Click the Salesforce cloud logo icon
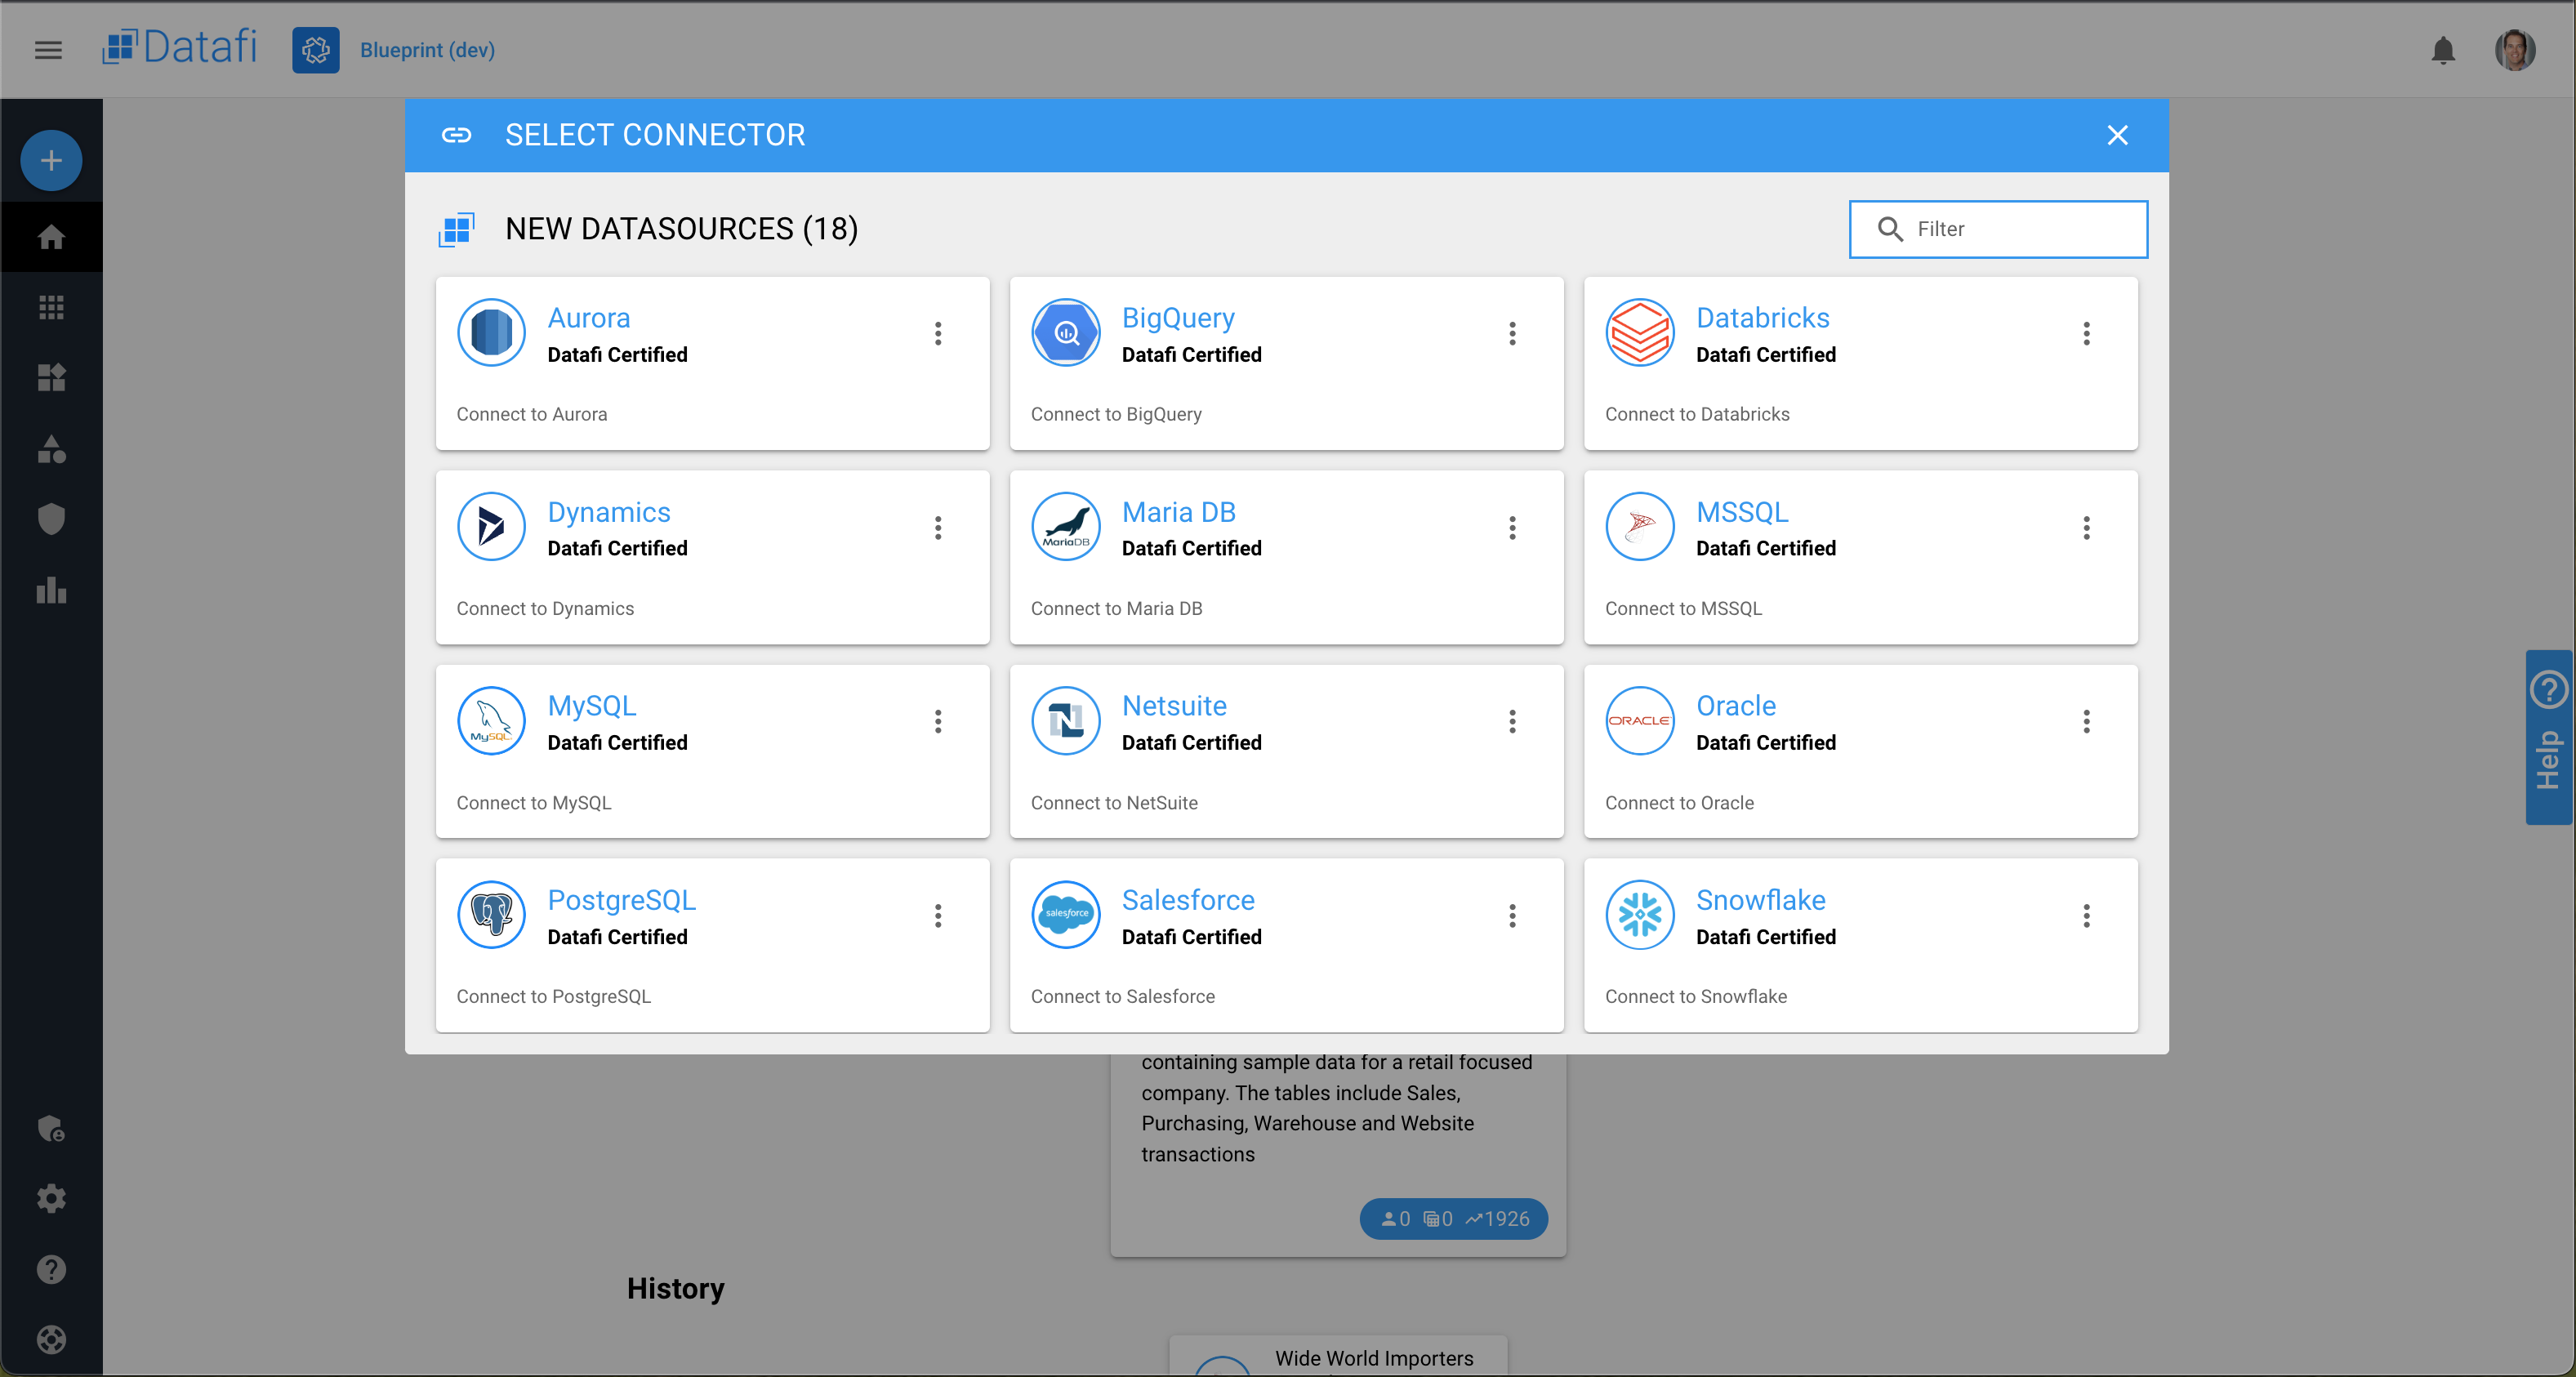The image size is (2576, 1377). [x=1065, y=914]
